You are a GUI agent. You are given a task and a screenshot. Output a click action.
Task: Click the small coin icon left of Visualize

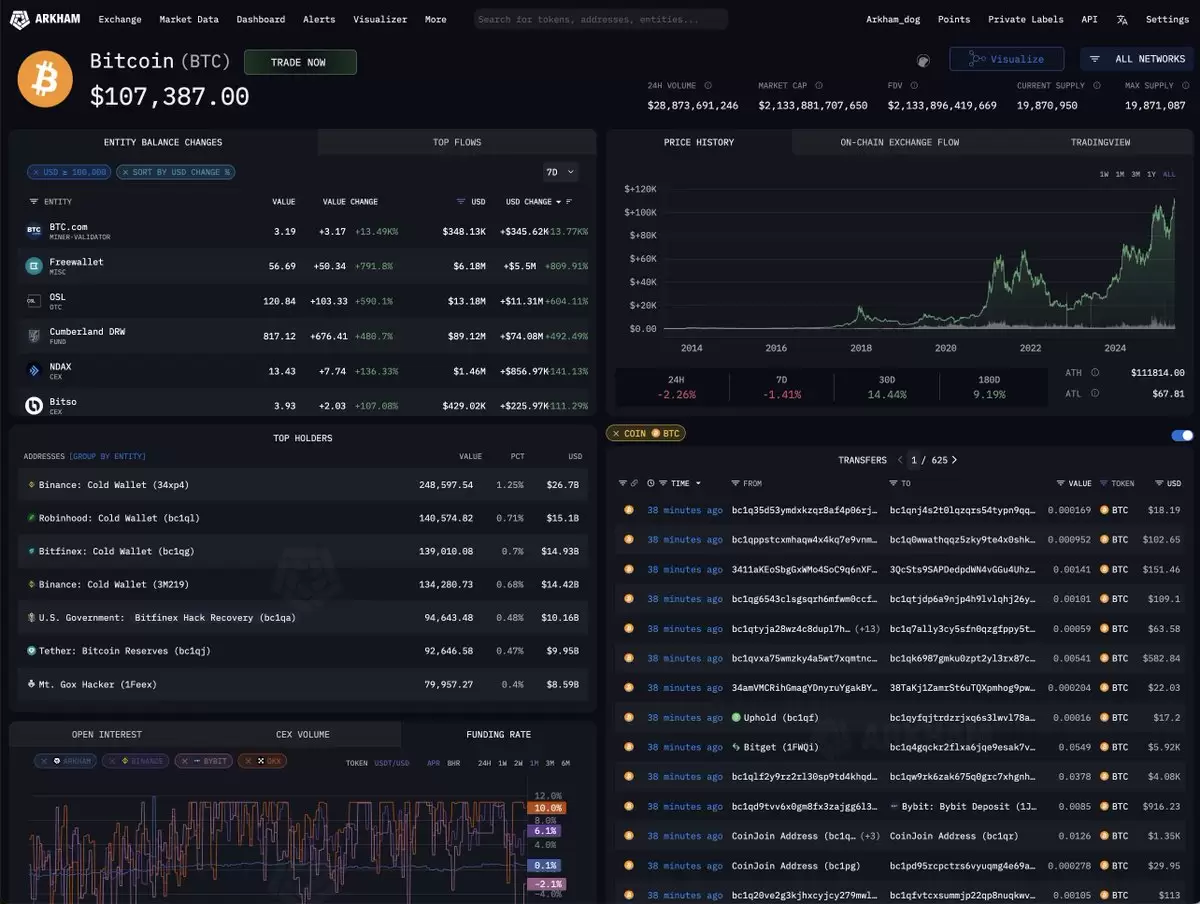coord(923,60)
